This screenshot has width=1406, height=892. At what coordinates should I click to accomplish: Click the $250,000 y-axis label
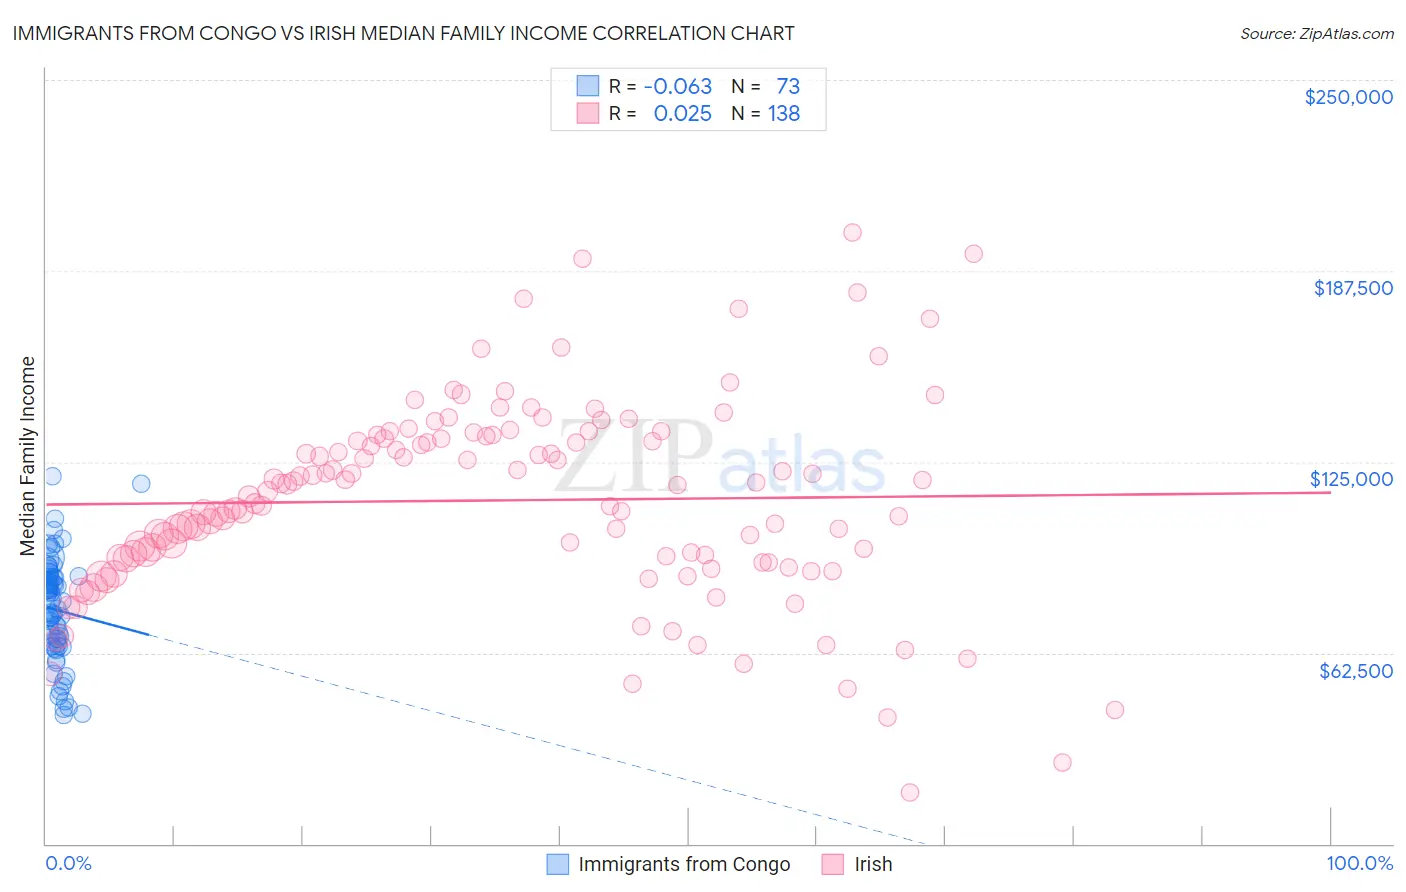(1349, 97)
